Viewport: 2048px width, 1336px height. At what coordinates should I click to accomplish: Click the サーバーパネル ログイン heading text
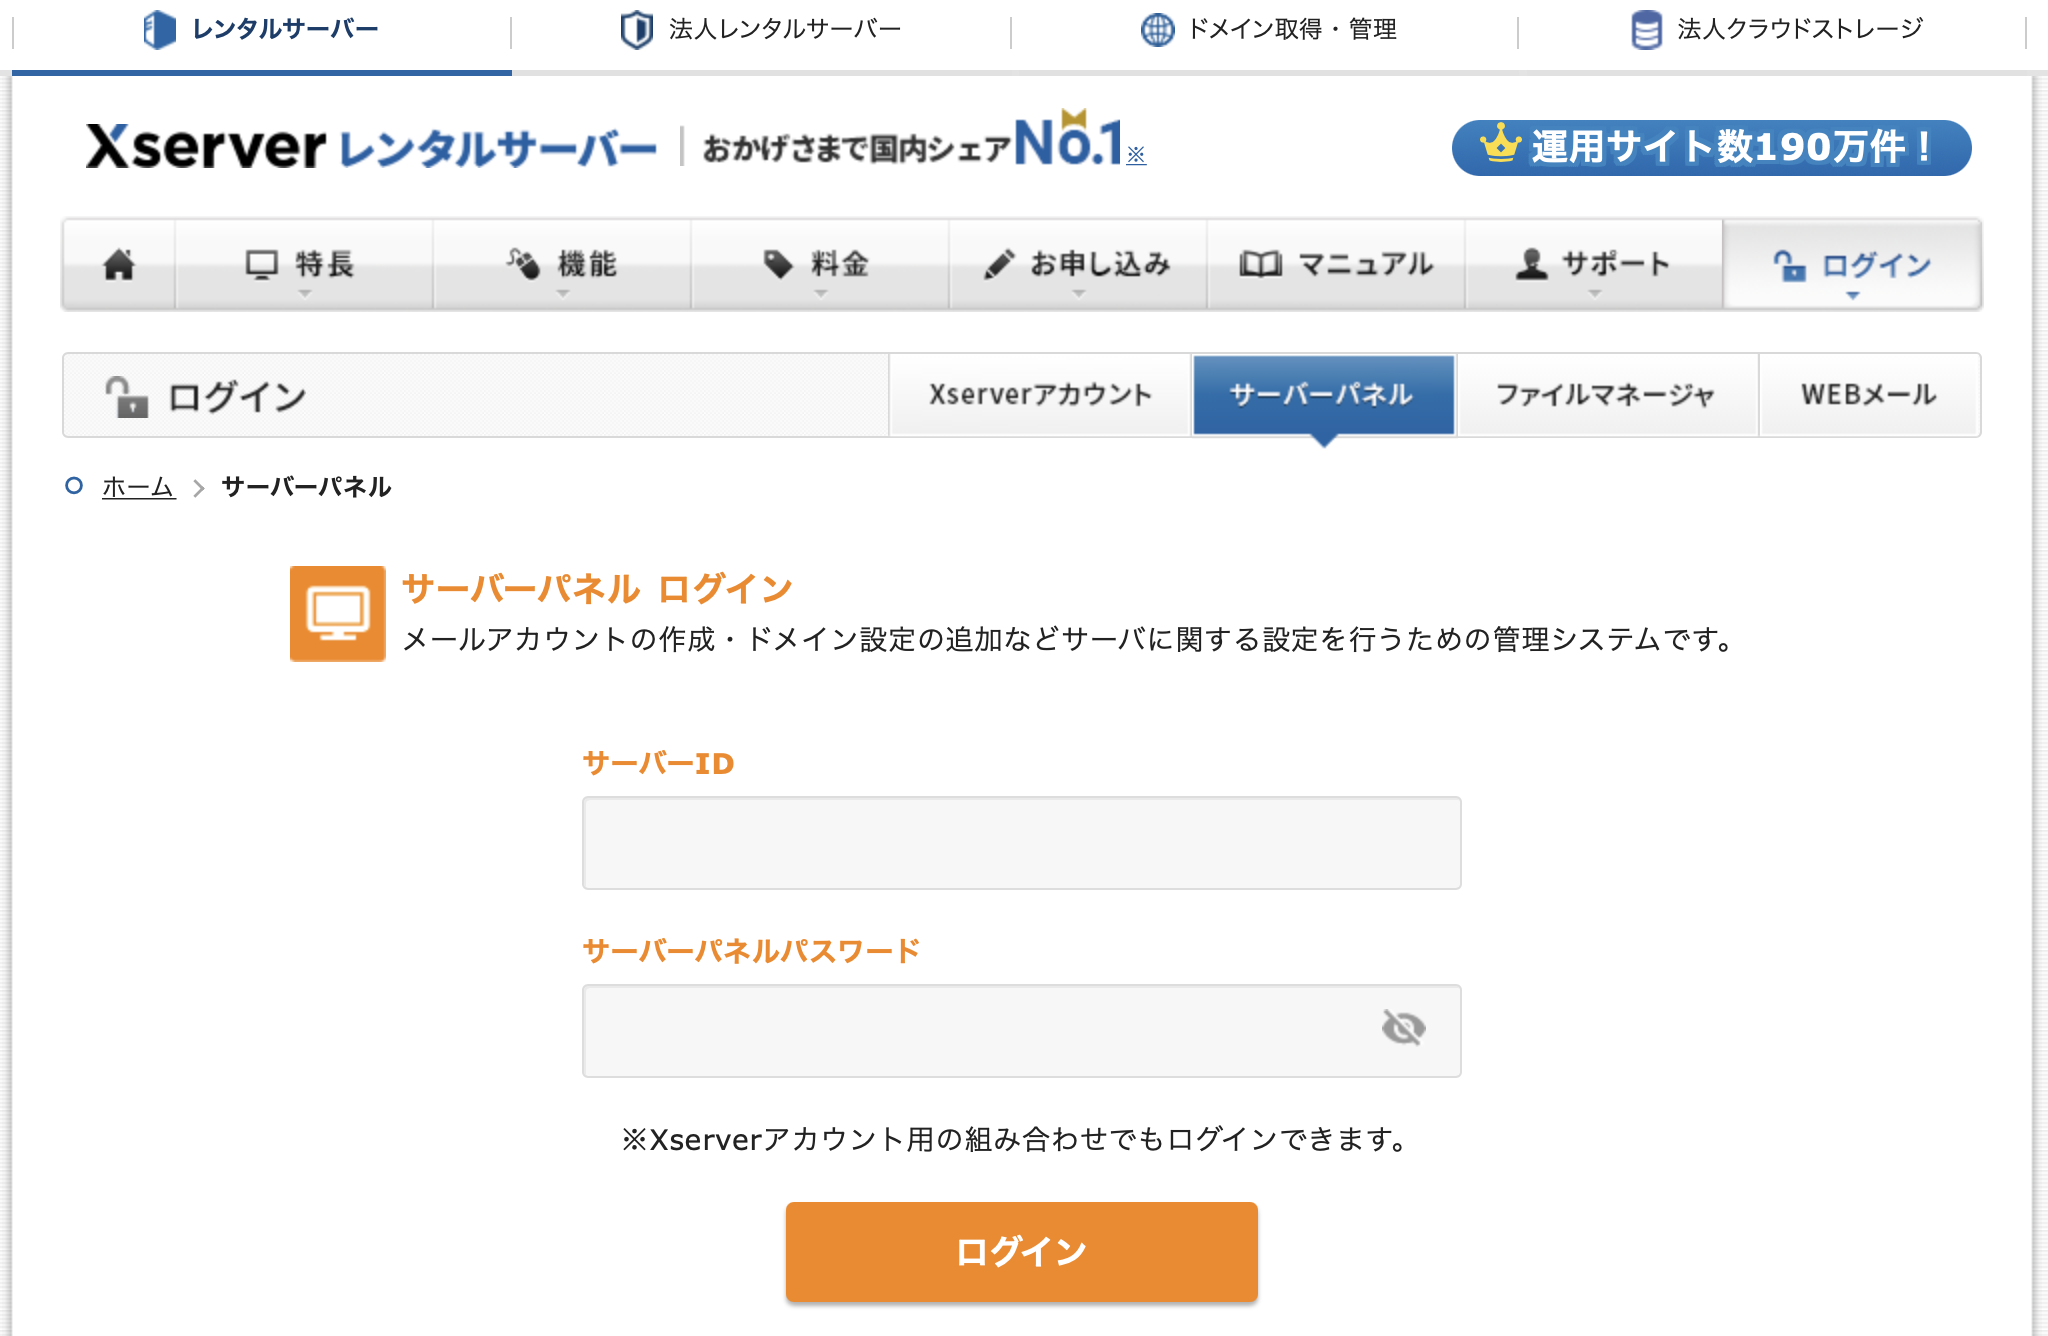(597, 588)
